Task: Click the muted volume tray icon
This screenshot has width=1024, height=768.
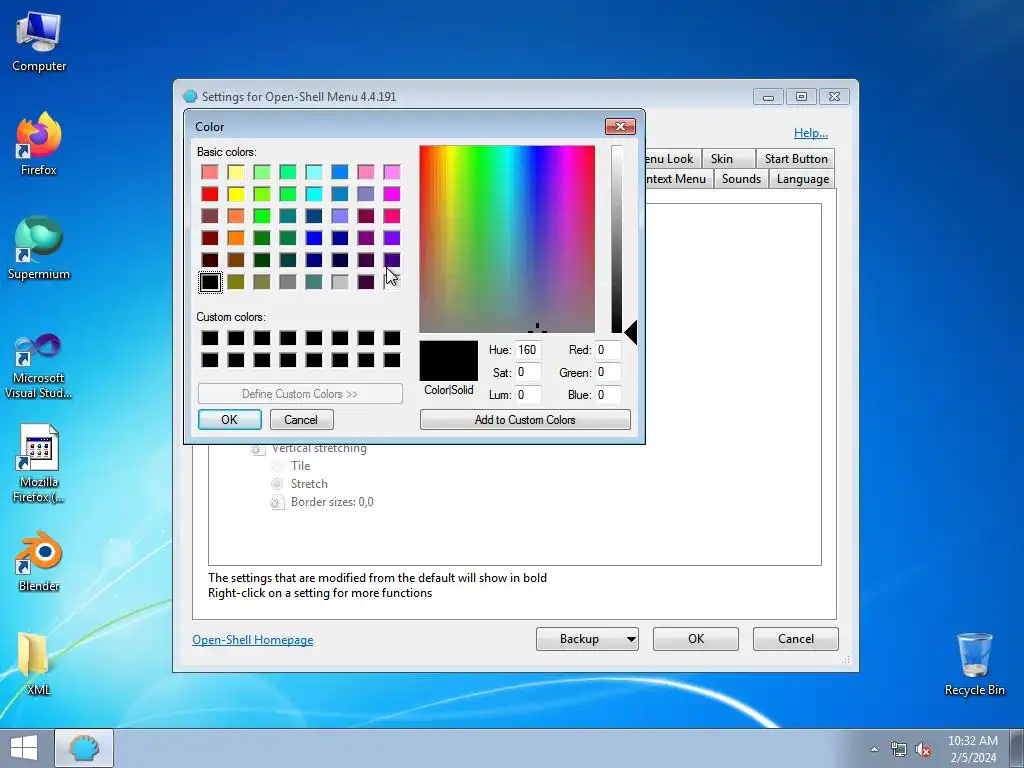Action: pos(923,749)
